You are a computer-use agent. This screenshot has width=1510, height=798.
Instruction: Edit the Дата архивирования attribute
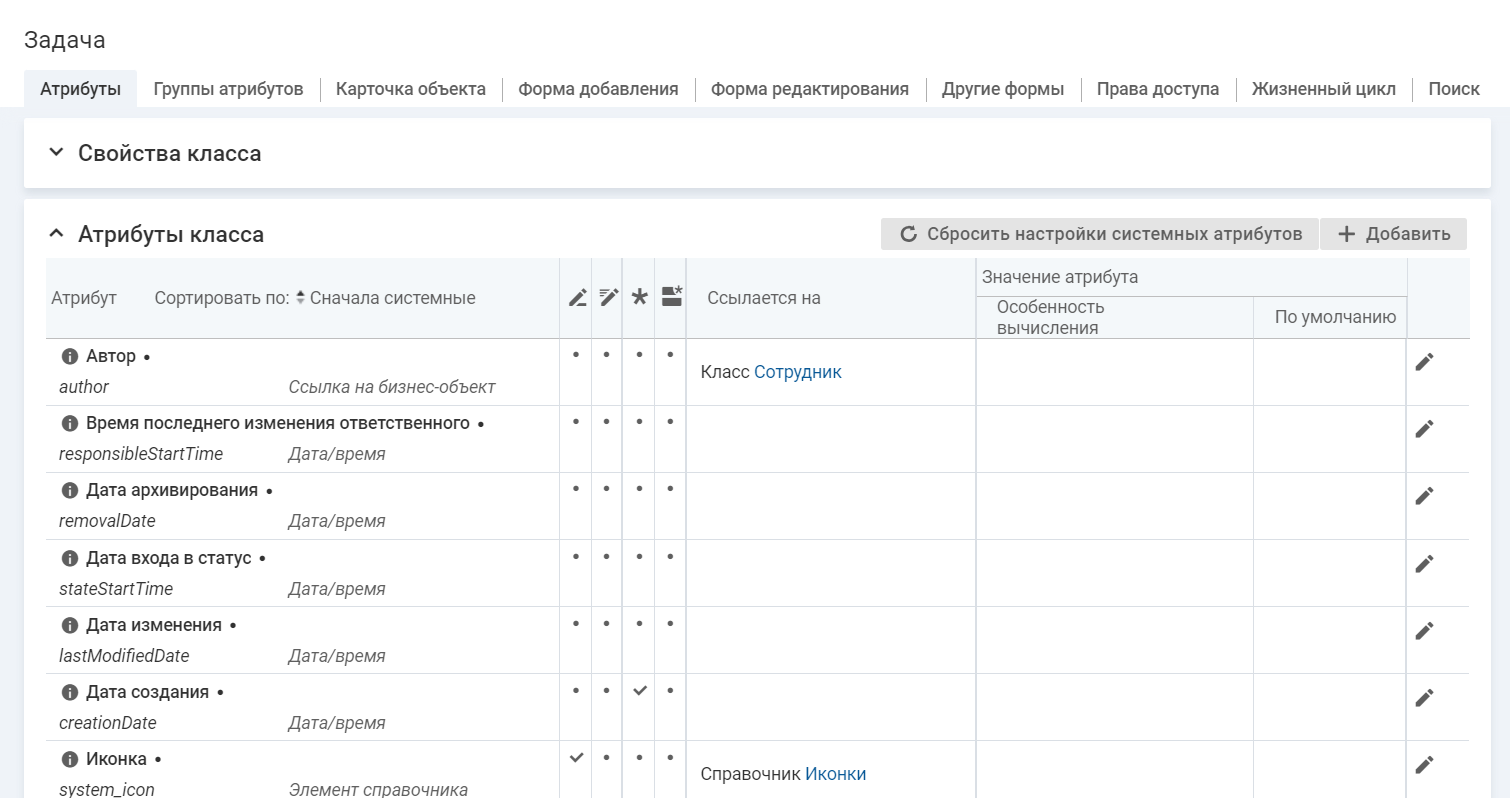pyautogui.click(x=1424, y=496)
